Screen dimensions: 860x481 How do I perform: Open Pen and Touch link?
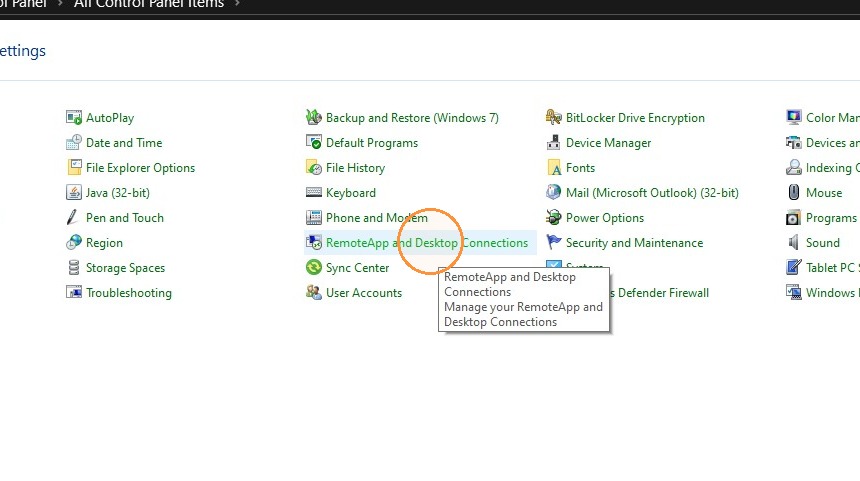(x=125, y=218)
